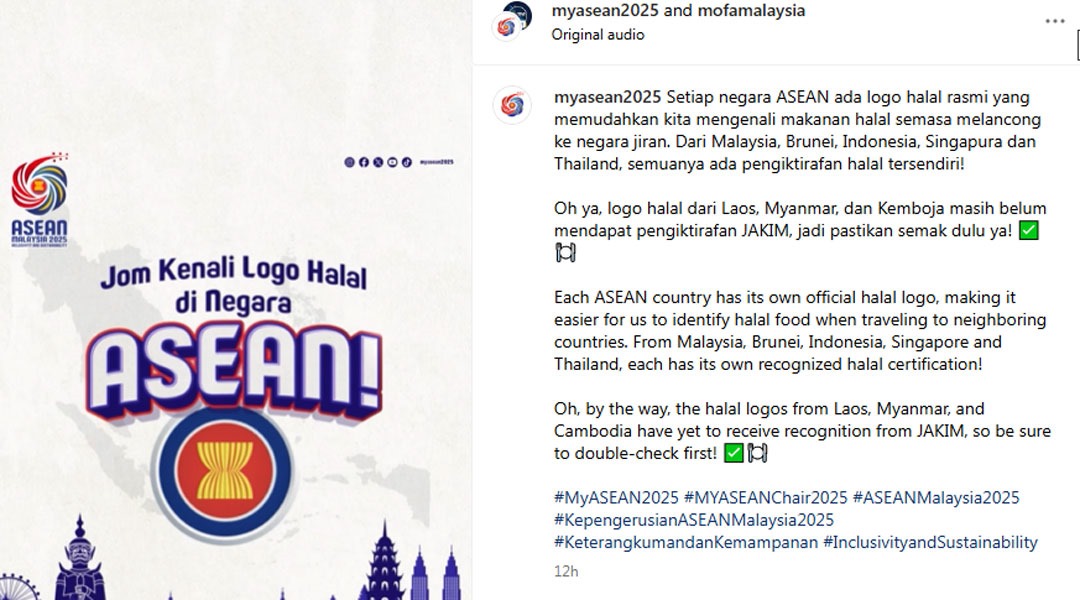Click the X logo icon on the poster
The image size is (1080, 600).
[x=378, y=162]
